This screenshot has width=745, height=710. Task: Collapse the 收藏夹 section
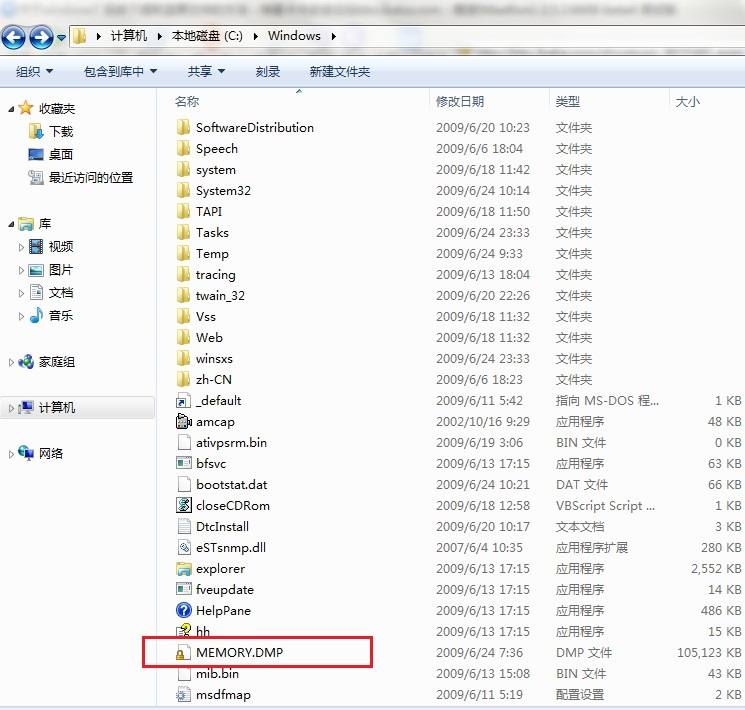[11, 109]
